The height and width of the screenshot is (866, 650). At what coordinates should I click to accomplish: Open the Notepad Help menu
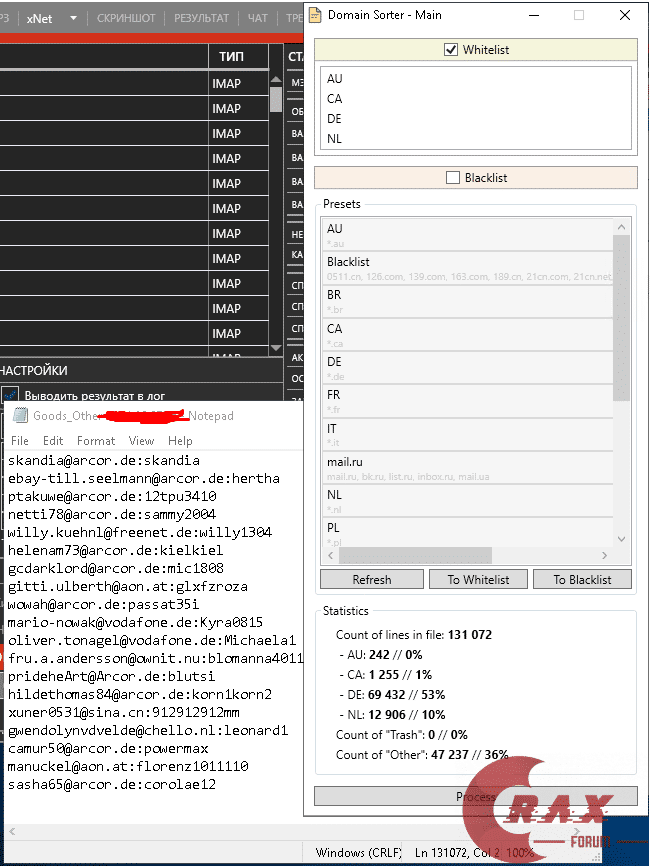point(180,441)
